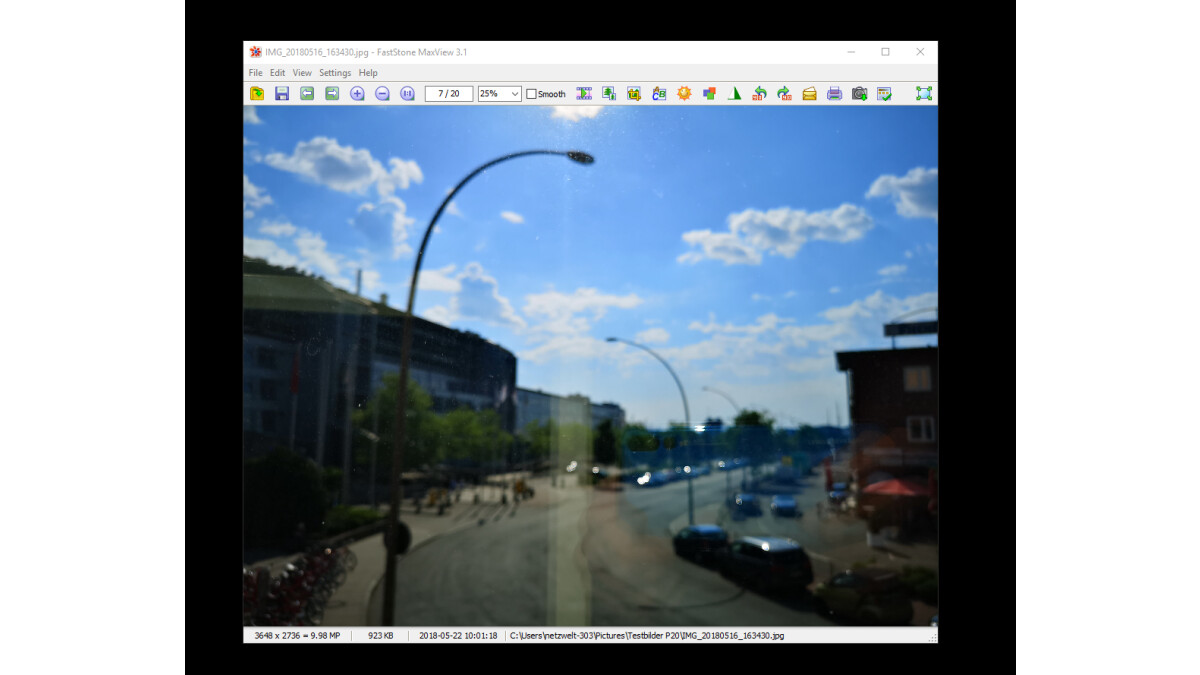1200x675 pixels.
Task: Open the Crop tool
Action: (x=633, y=93)
